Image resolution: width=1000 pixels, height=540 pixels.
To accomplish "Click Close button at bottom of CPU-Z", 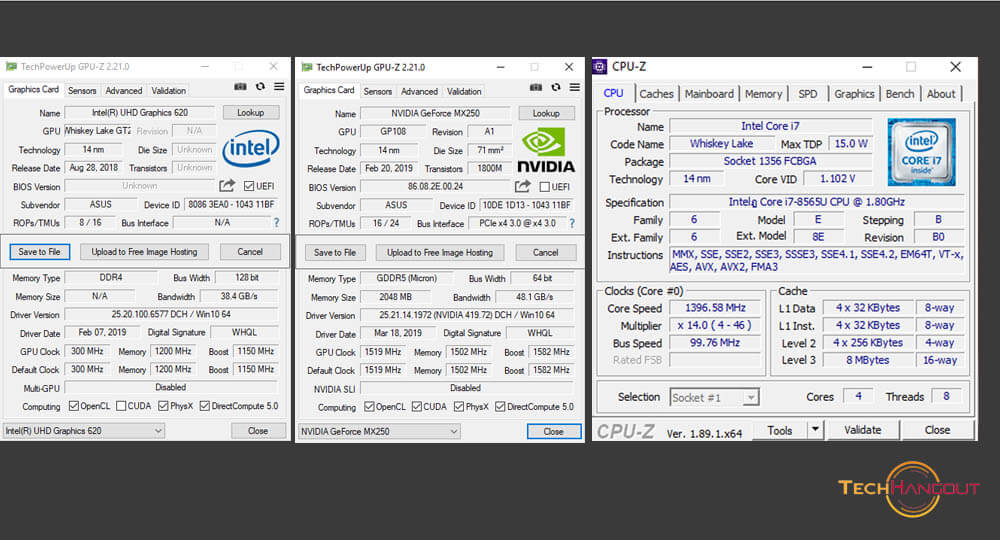I will click(938, 430).
